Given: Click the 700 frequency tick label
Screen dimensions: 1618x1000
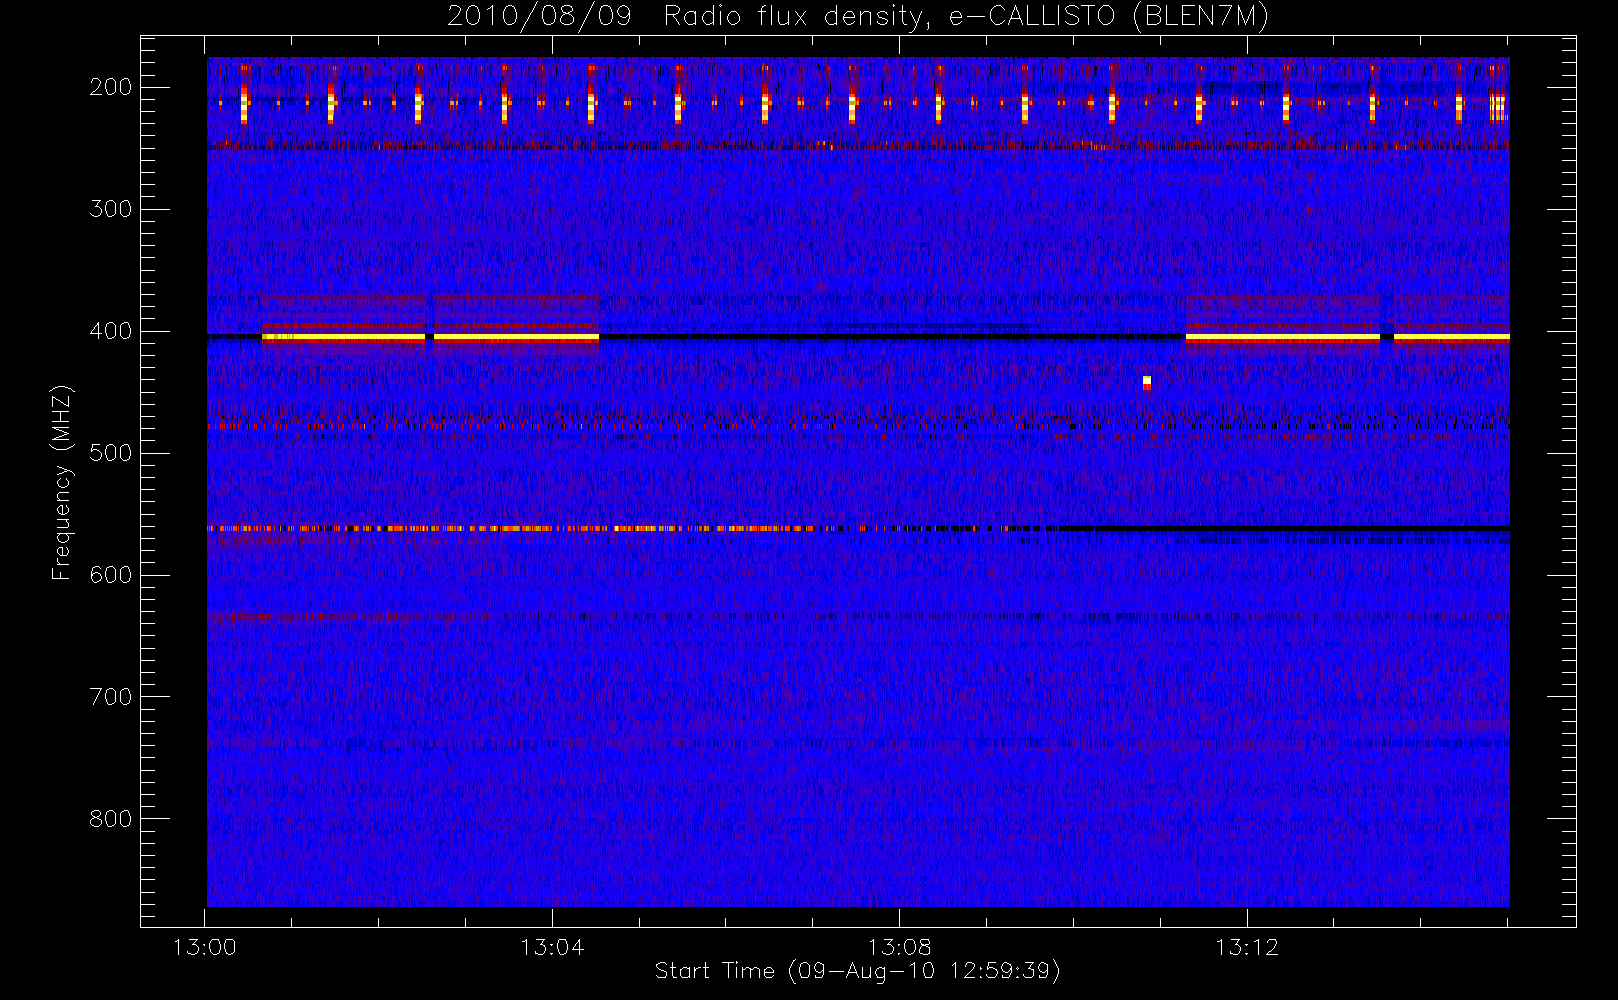Looking at the screenshot, I should 111,697.
